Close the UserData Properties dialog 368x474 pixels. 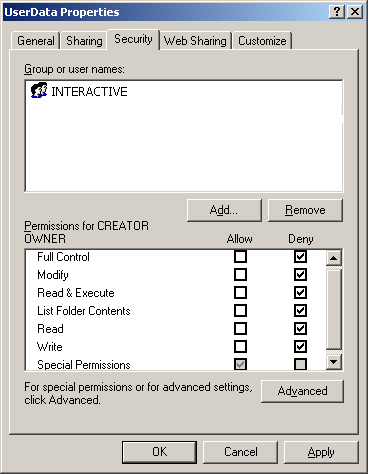[x=355, y=12]
